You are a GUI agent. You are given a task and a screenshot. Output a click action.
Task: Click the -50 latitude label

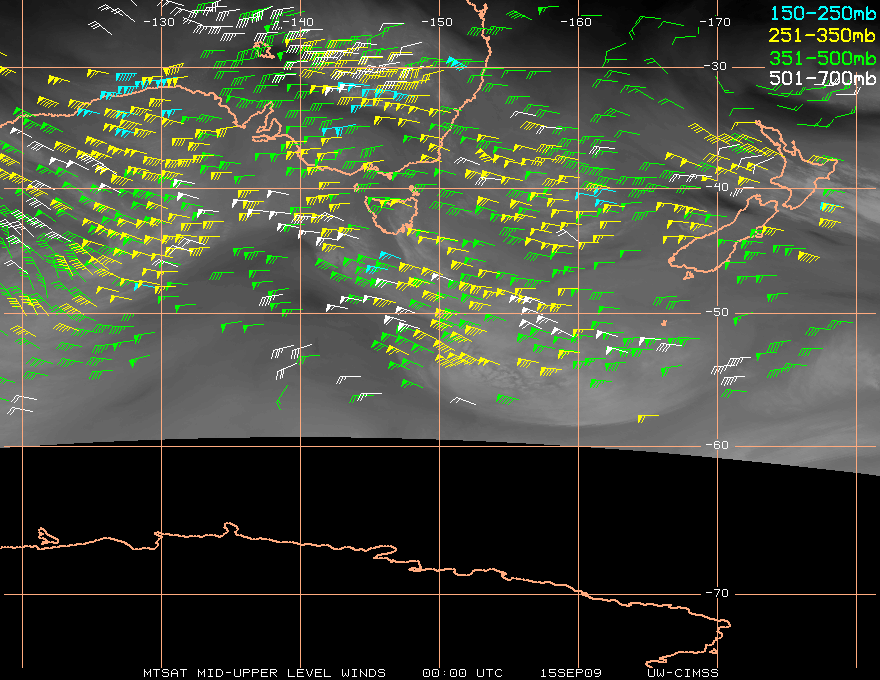(717, 312)
